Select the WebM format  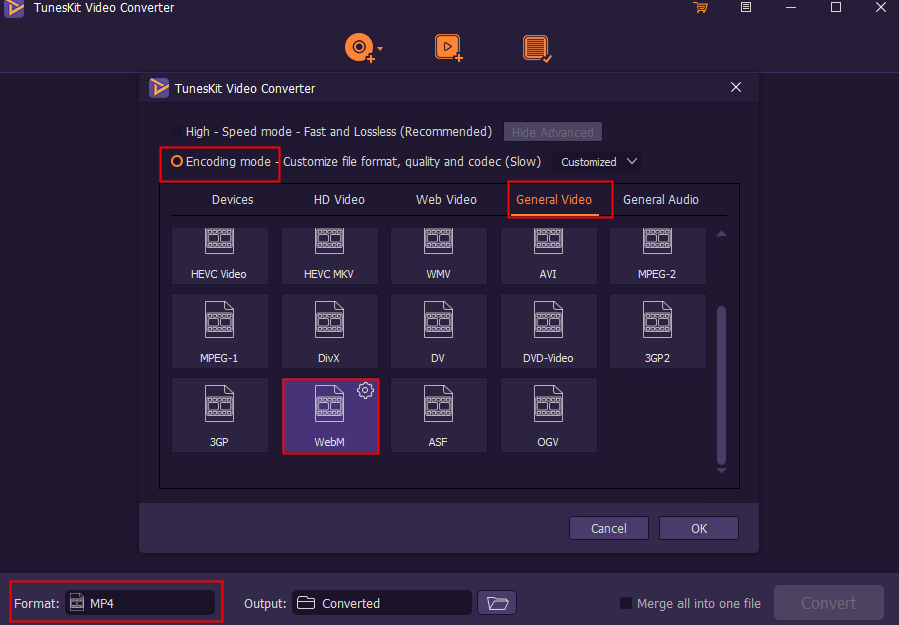click(330, 416)
